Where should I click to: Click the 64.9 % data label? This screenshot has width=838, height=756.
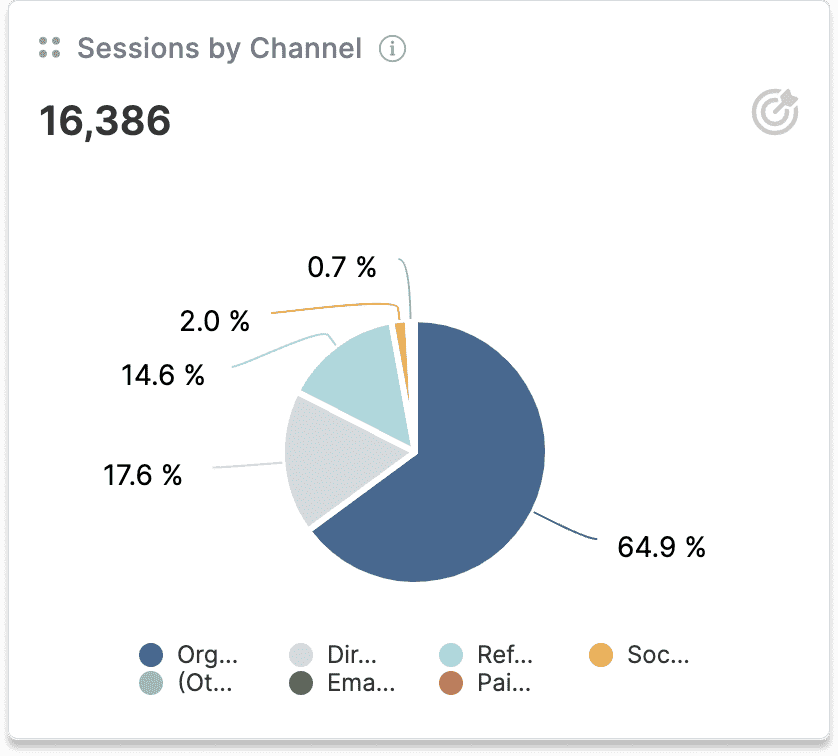click(x=661, y=547)
